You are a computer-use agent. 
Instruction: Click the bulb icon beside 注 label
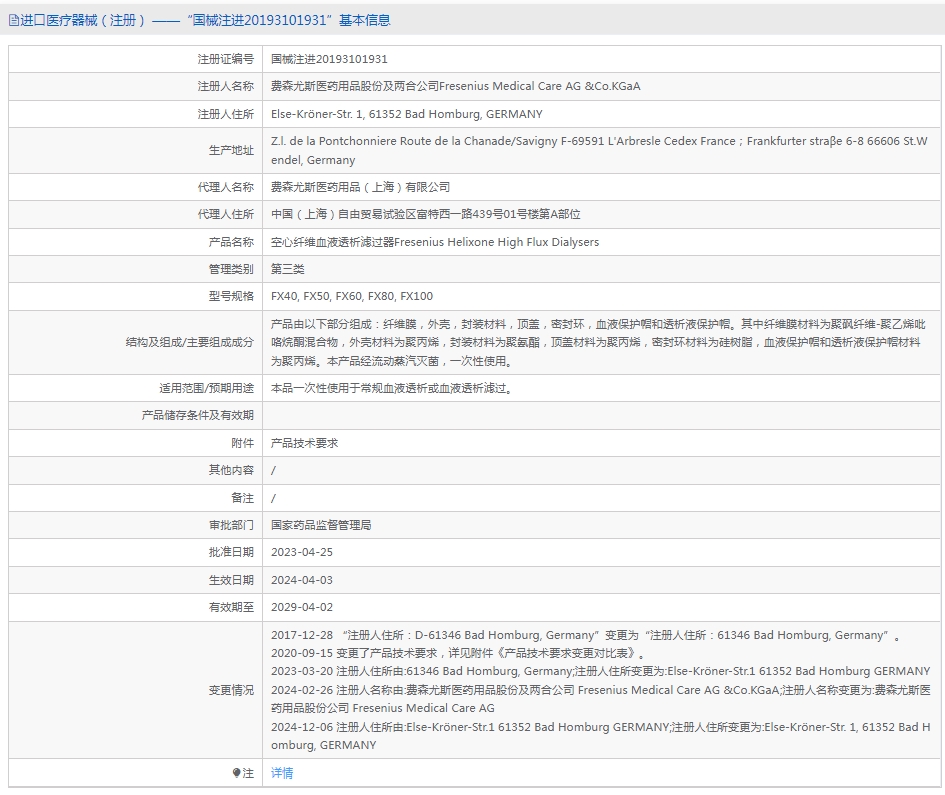pyautogui.click(x=236, y=773)
